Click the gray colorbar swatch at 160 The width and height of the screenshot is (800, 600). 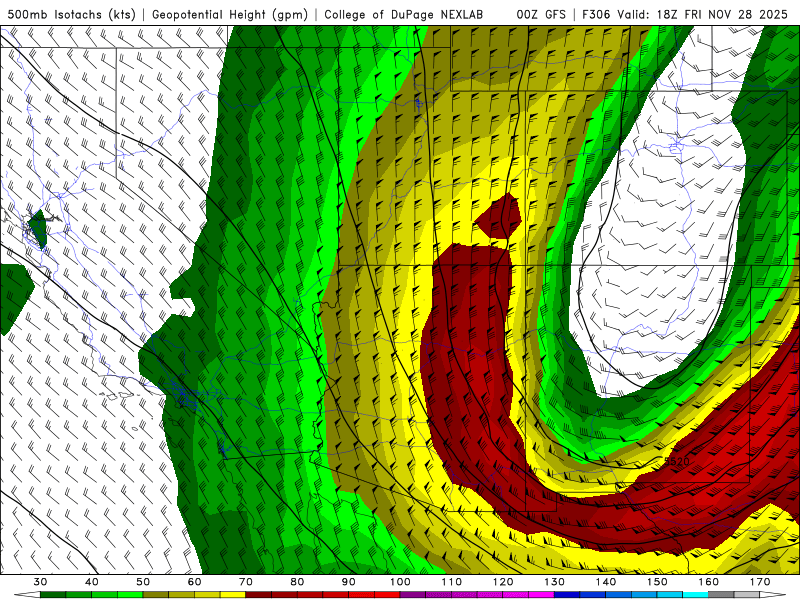point(721,595)
